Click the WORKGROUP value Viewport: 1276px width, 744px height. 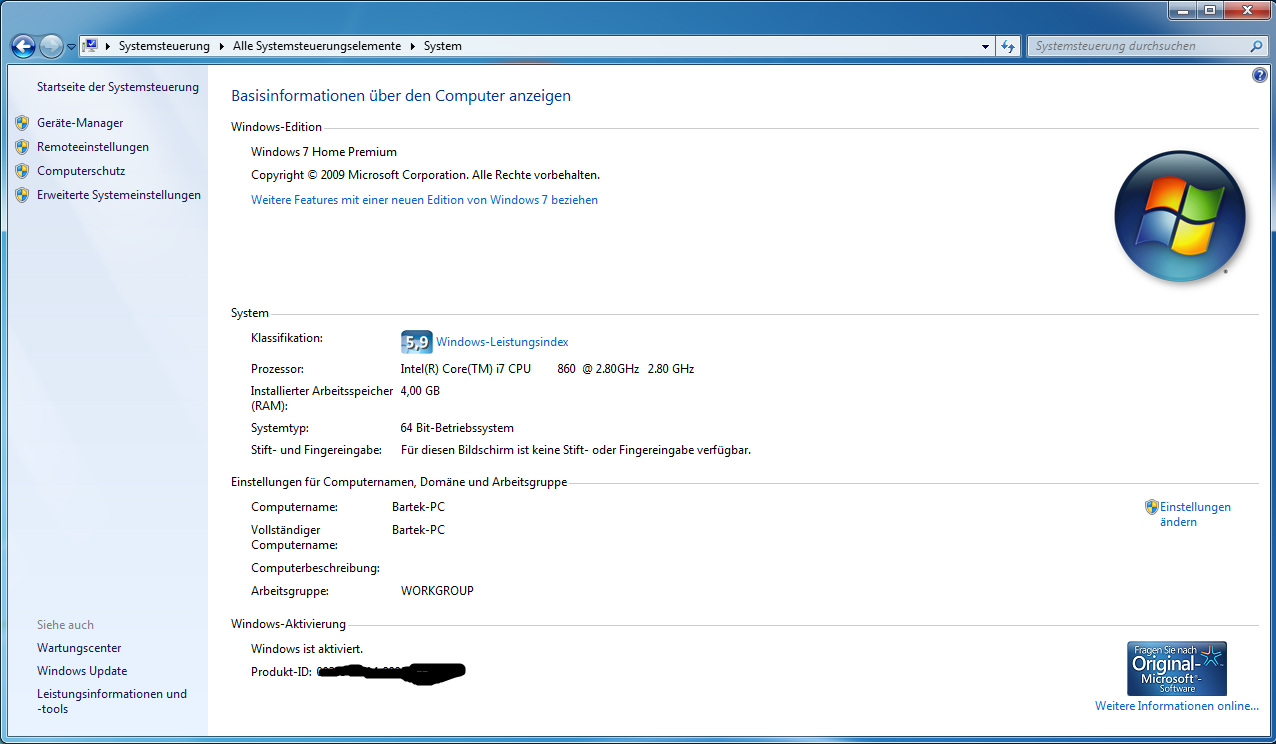(x=437, y=591)
